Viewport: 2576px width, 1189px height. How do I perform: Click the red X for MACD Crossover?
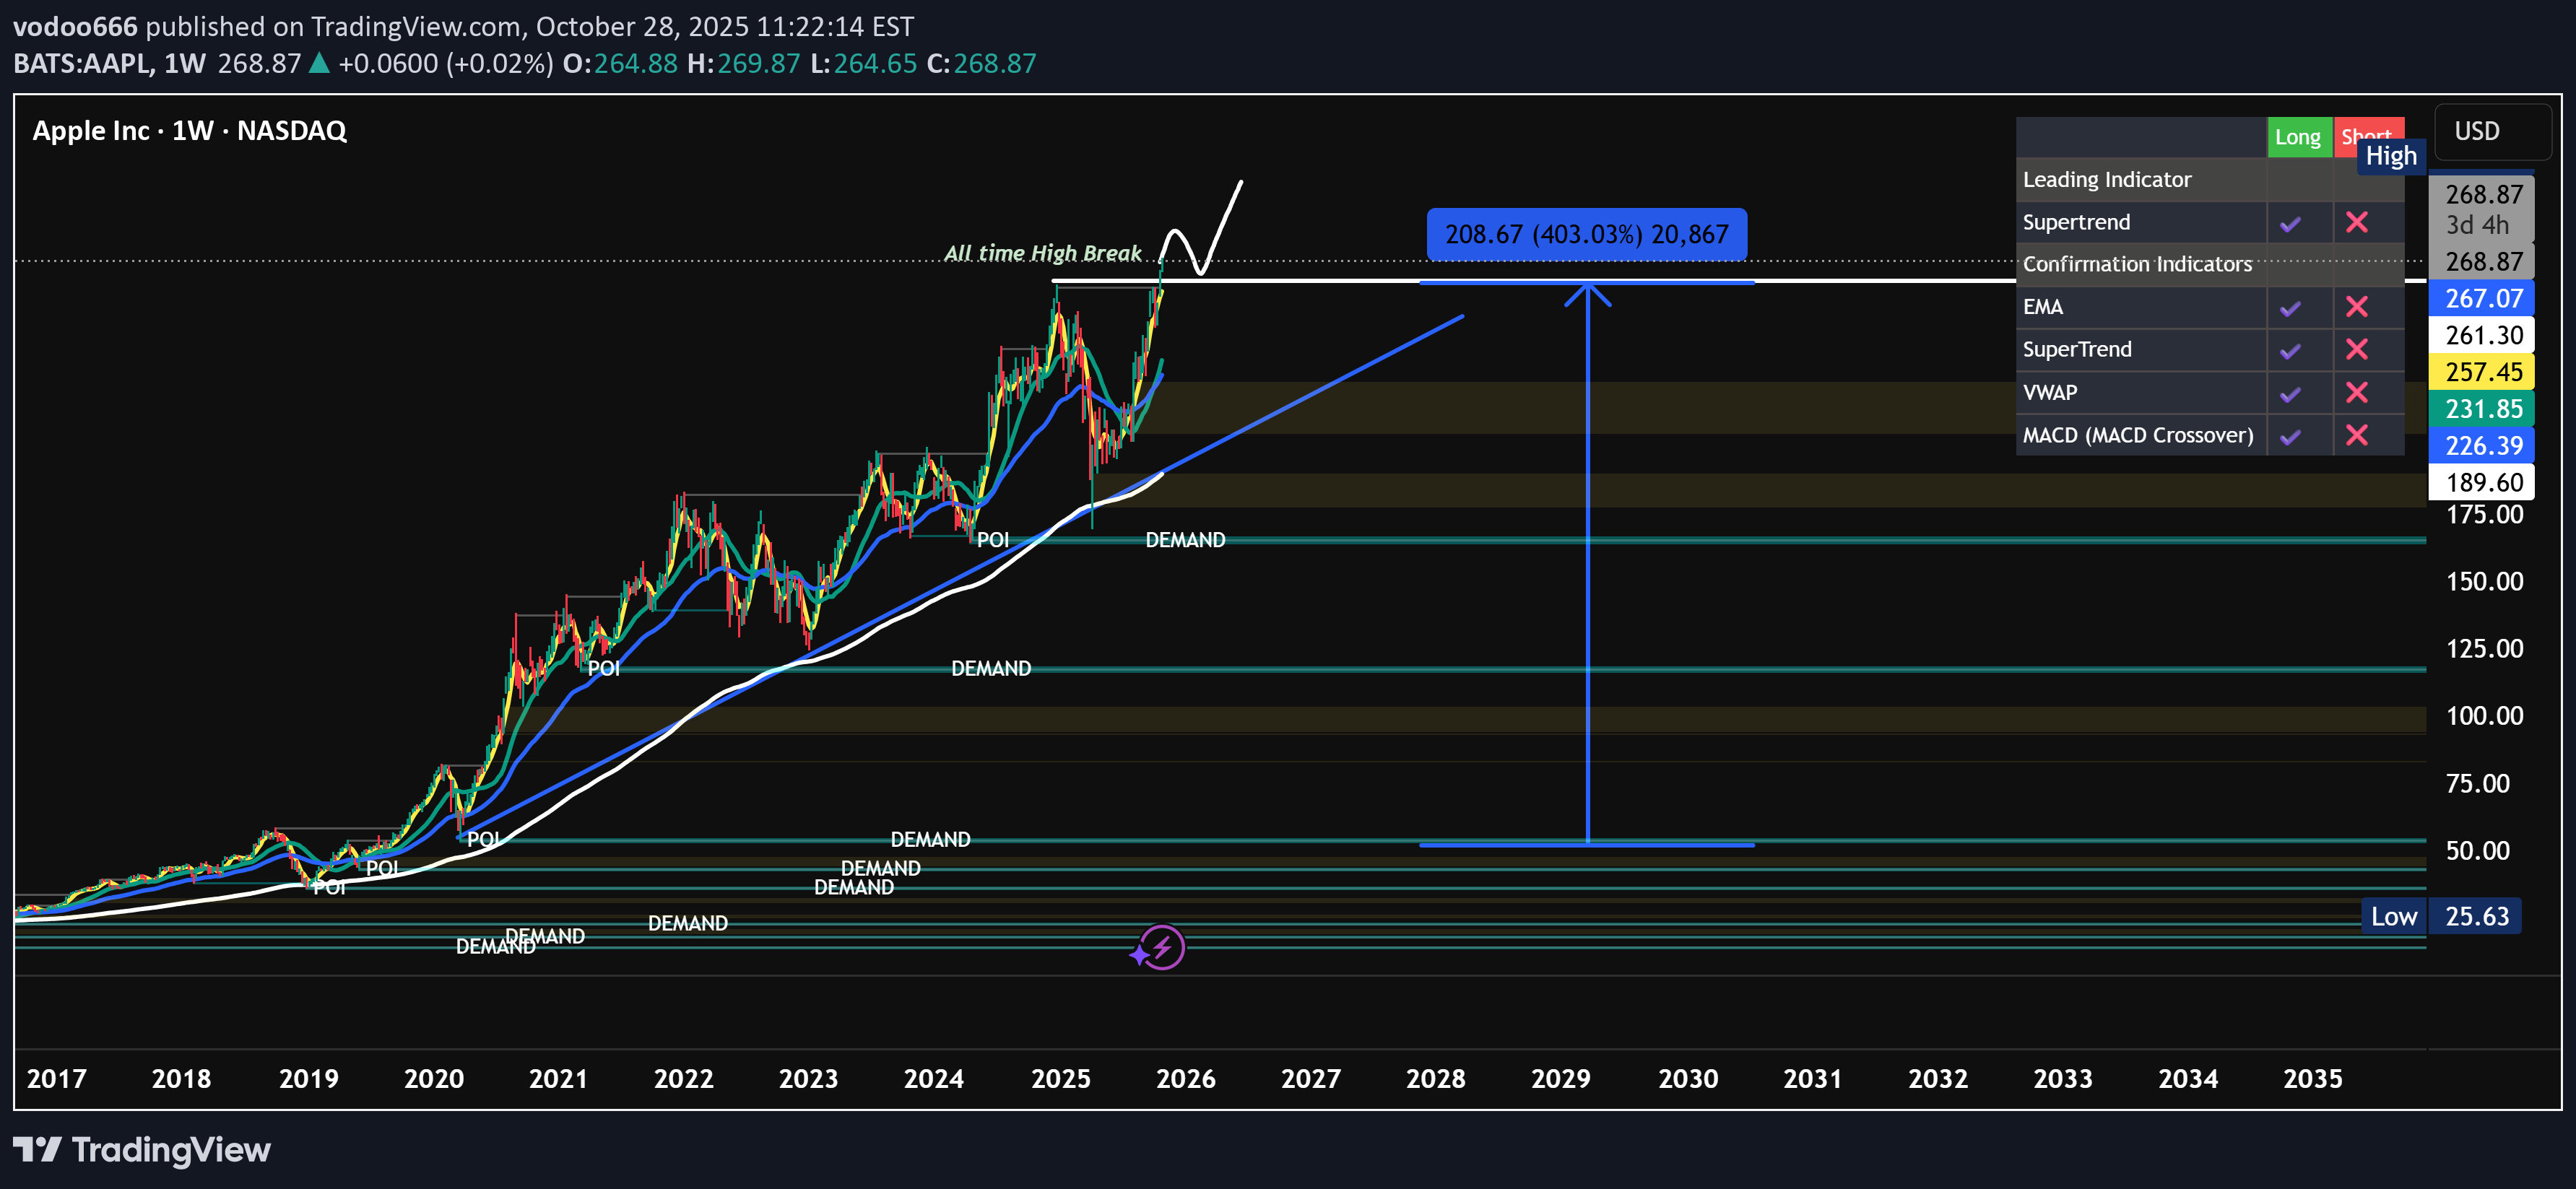2356,435
